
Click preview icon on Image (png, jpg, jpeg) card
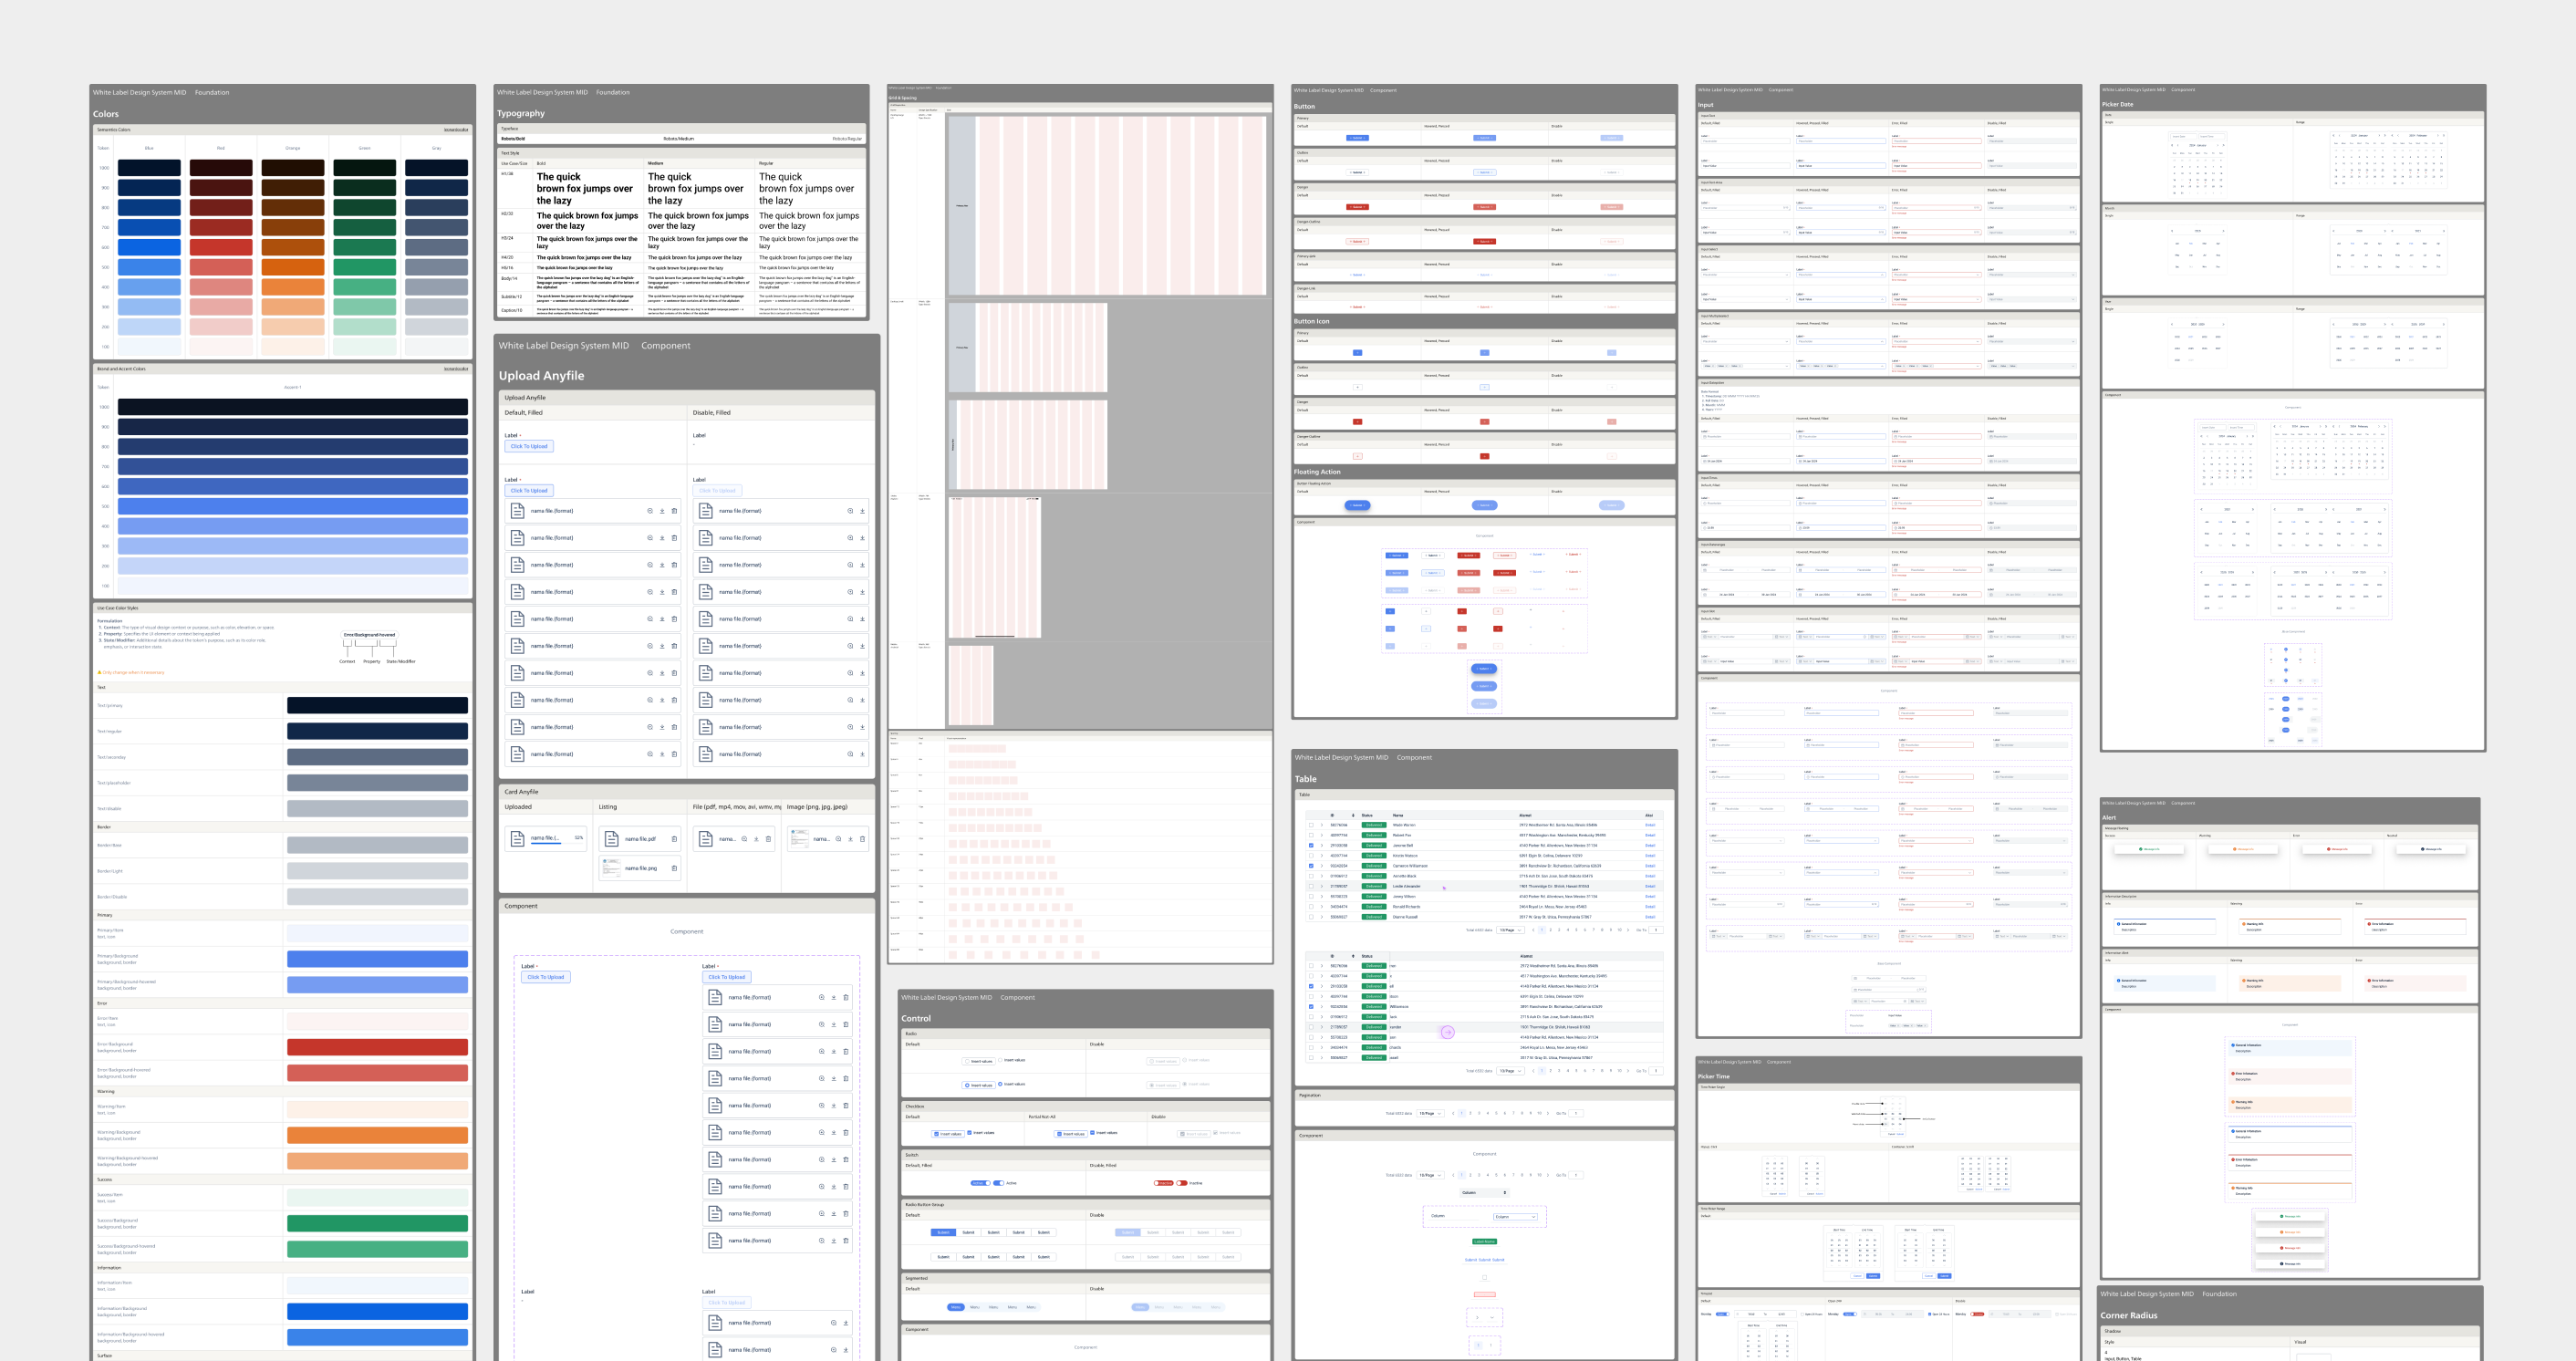tap(838, 839)
